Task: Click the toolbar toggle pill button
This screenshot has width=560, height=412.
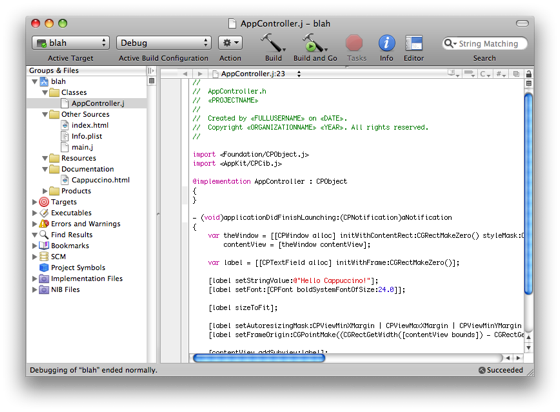Action: coord(522,24)
